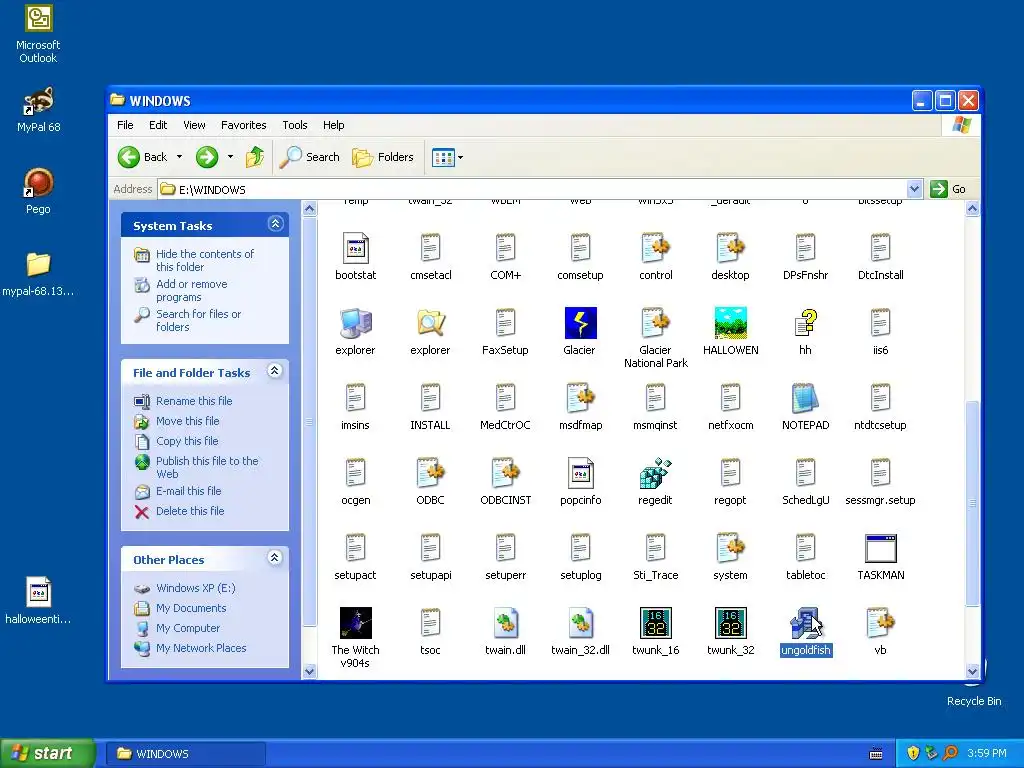
Task: Select the twain.dll file icon
Action: tap(505, 623)
